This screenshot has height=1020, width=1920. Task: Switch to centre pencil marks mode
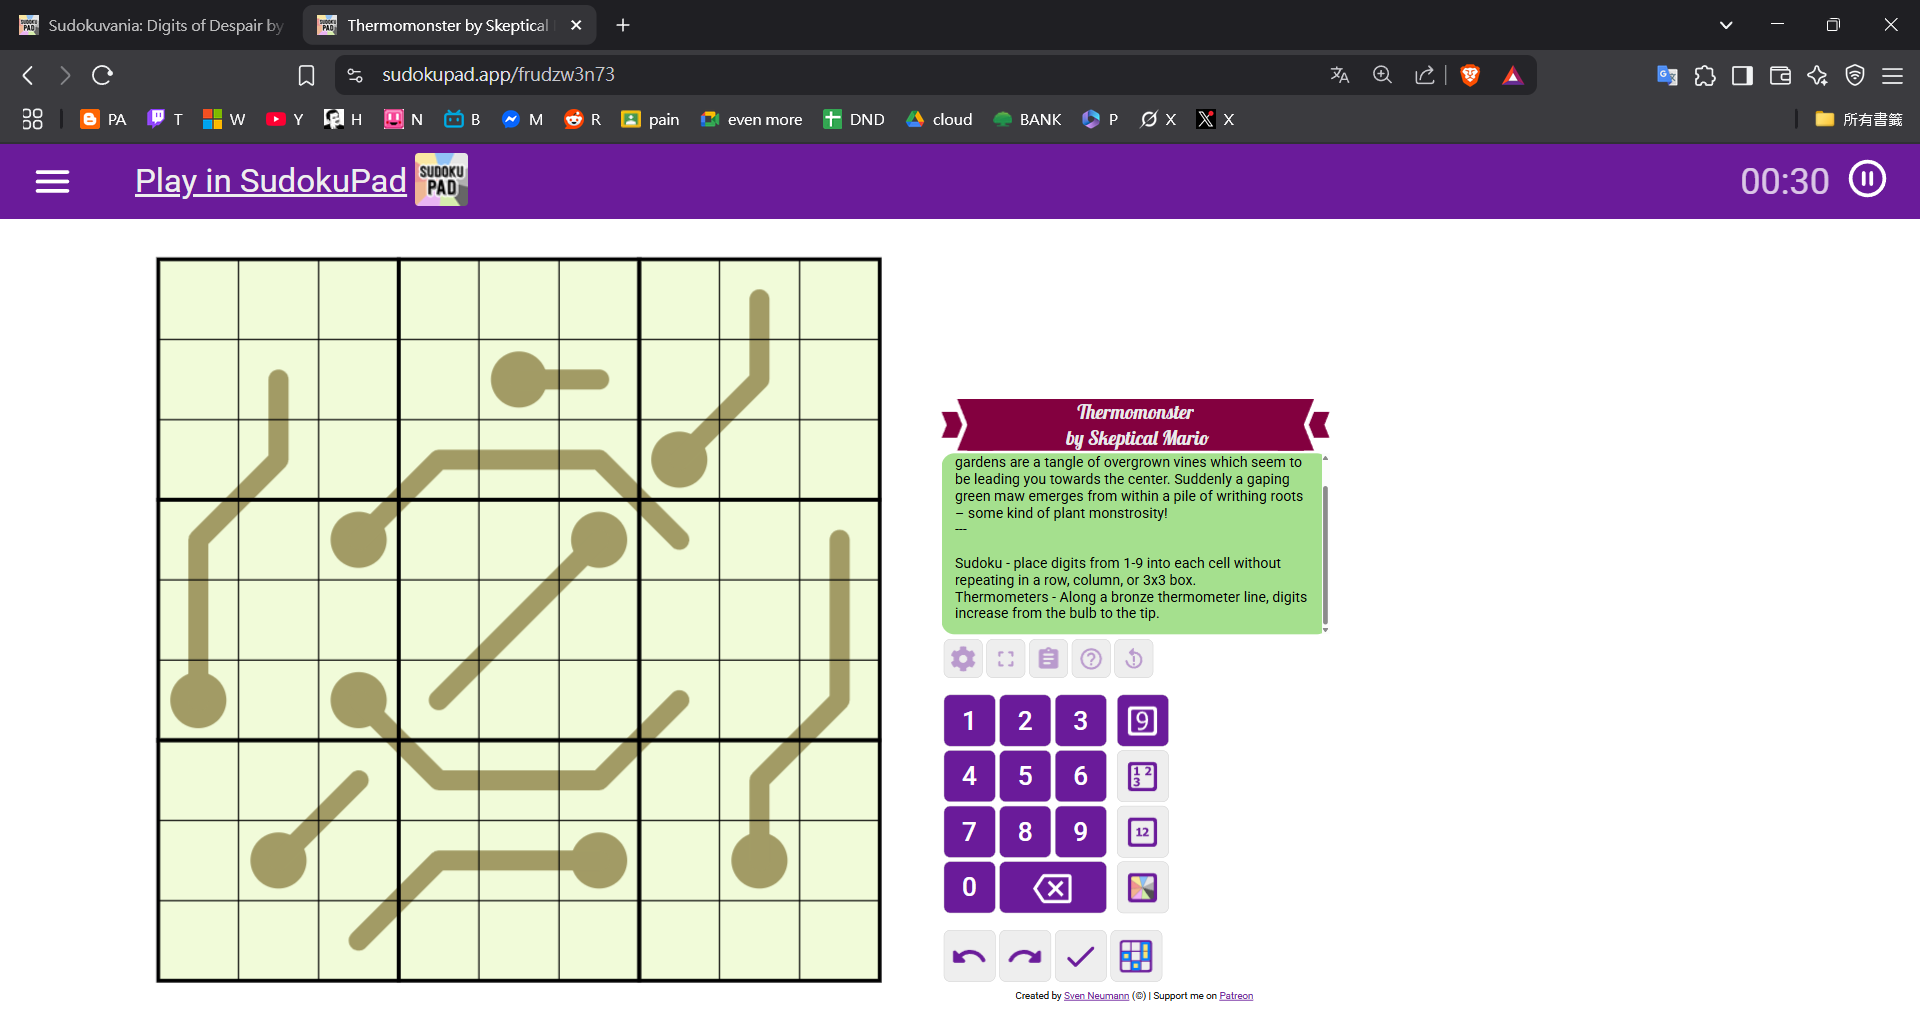[x=1142, y=832]
